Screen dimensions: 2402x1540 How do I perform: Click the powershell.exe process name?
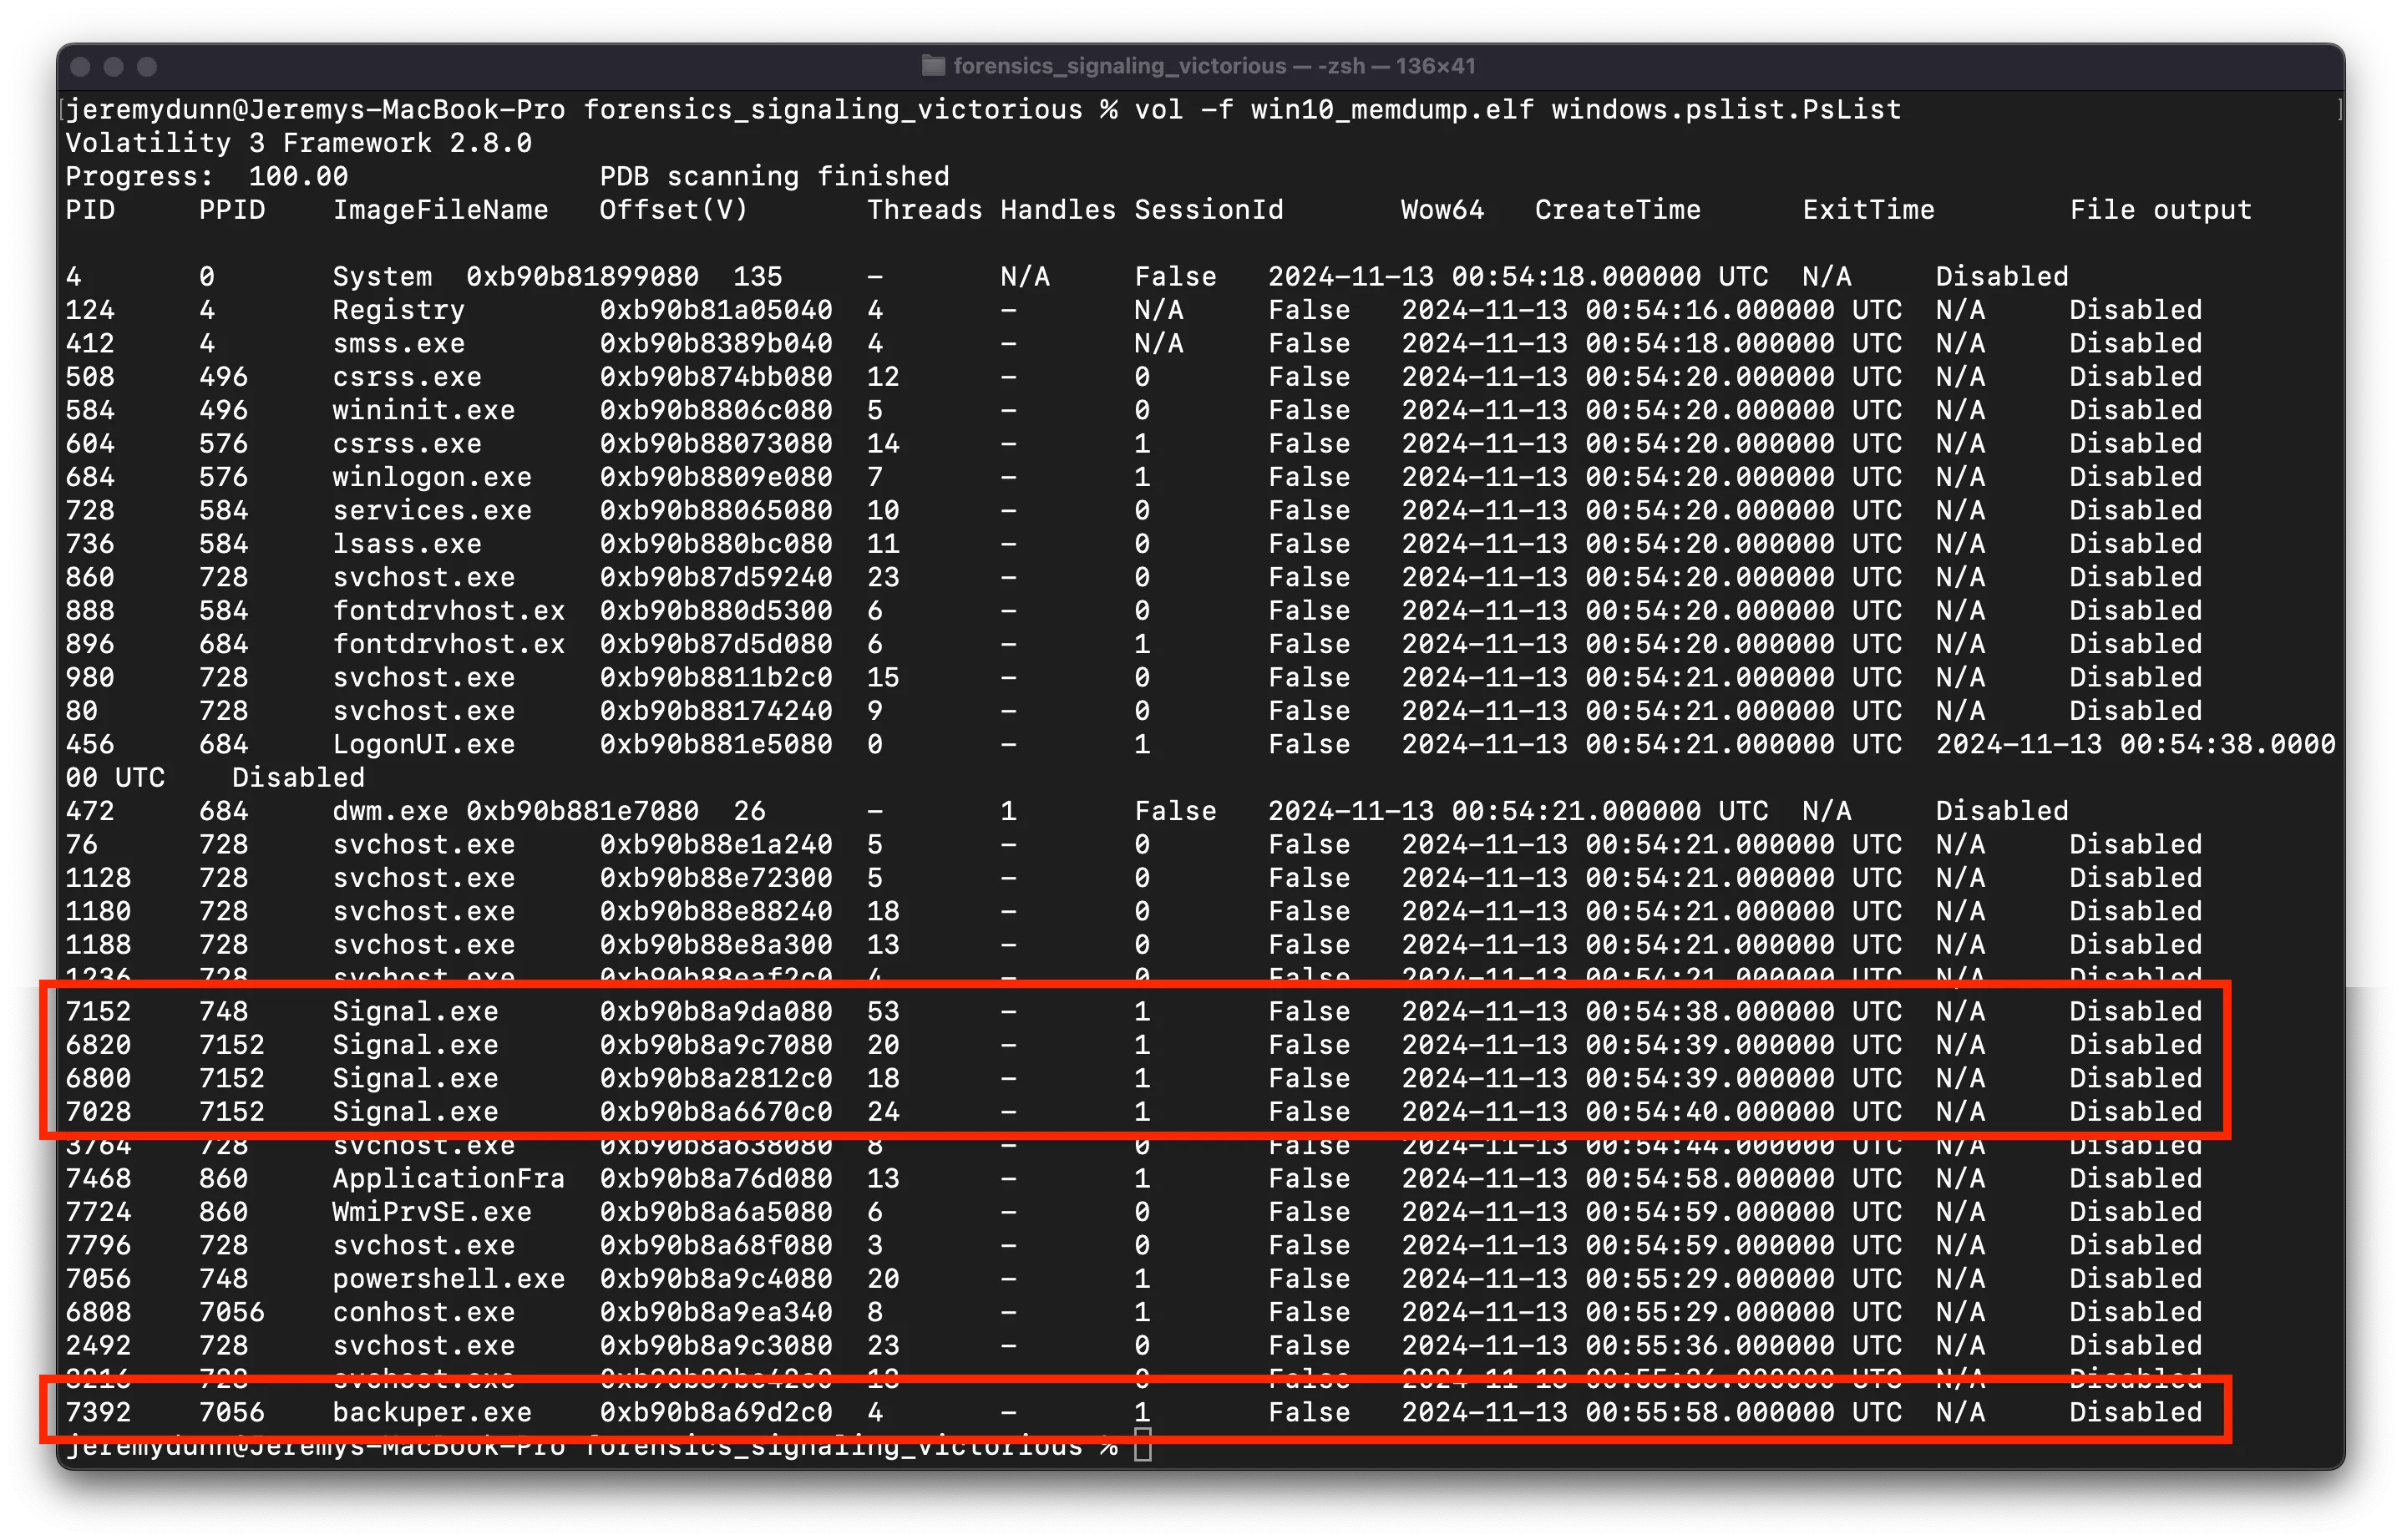448,1279
